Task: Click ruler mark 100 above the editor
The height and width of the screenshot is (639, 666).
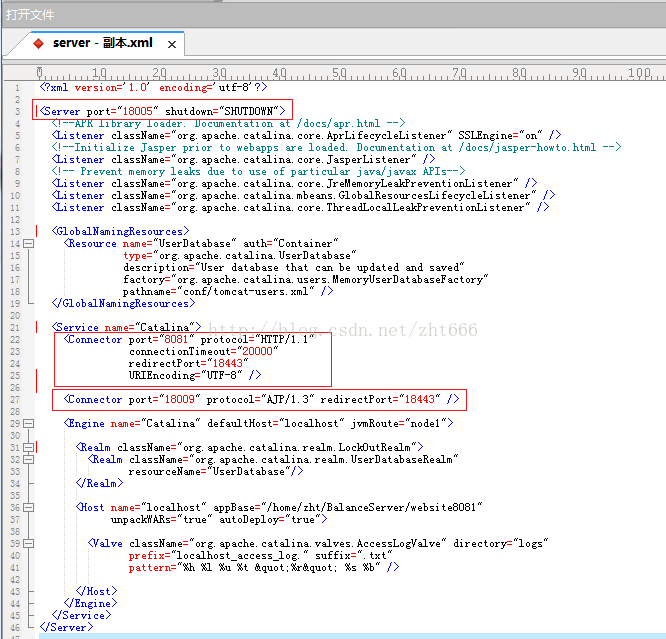Action: (640, 73)
